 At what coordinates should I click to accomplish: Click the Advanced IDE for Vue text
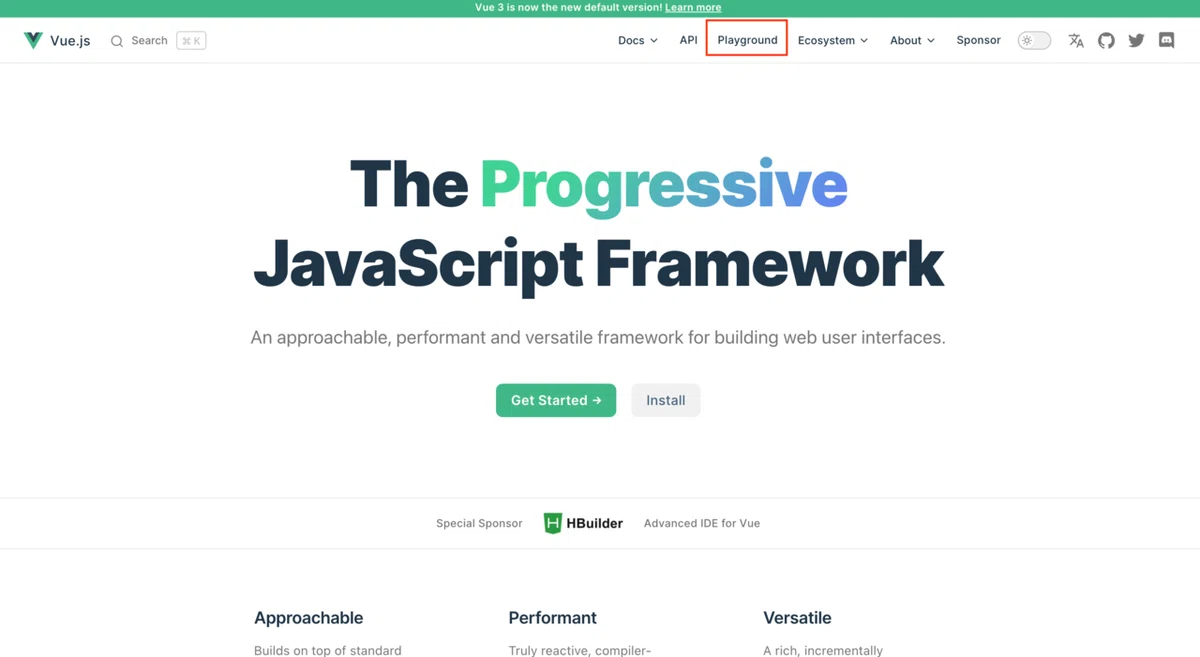pos(702,523)
